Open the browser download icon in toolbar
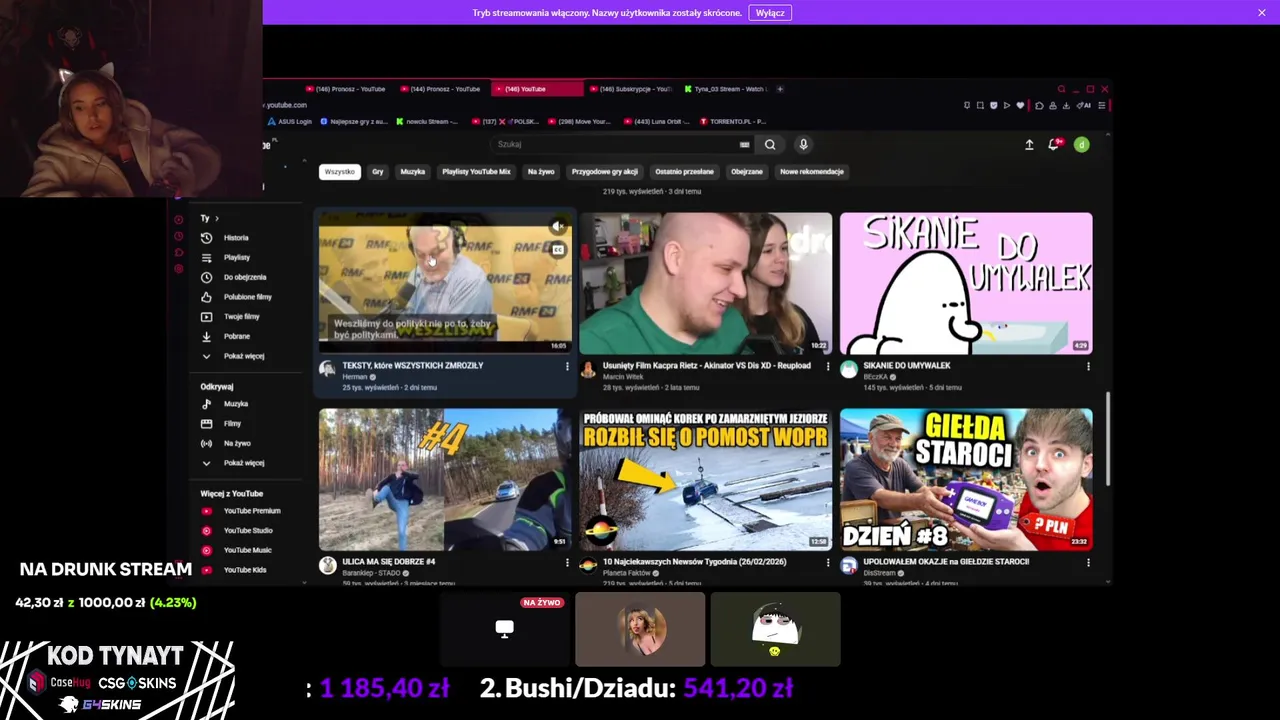The image size is (1280, 720). [1066, 105]
